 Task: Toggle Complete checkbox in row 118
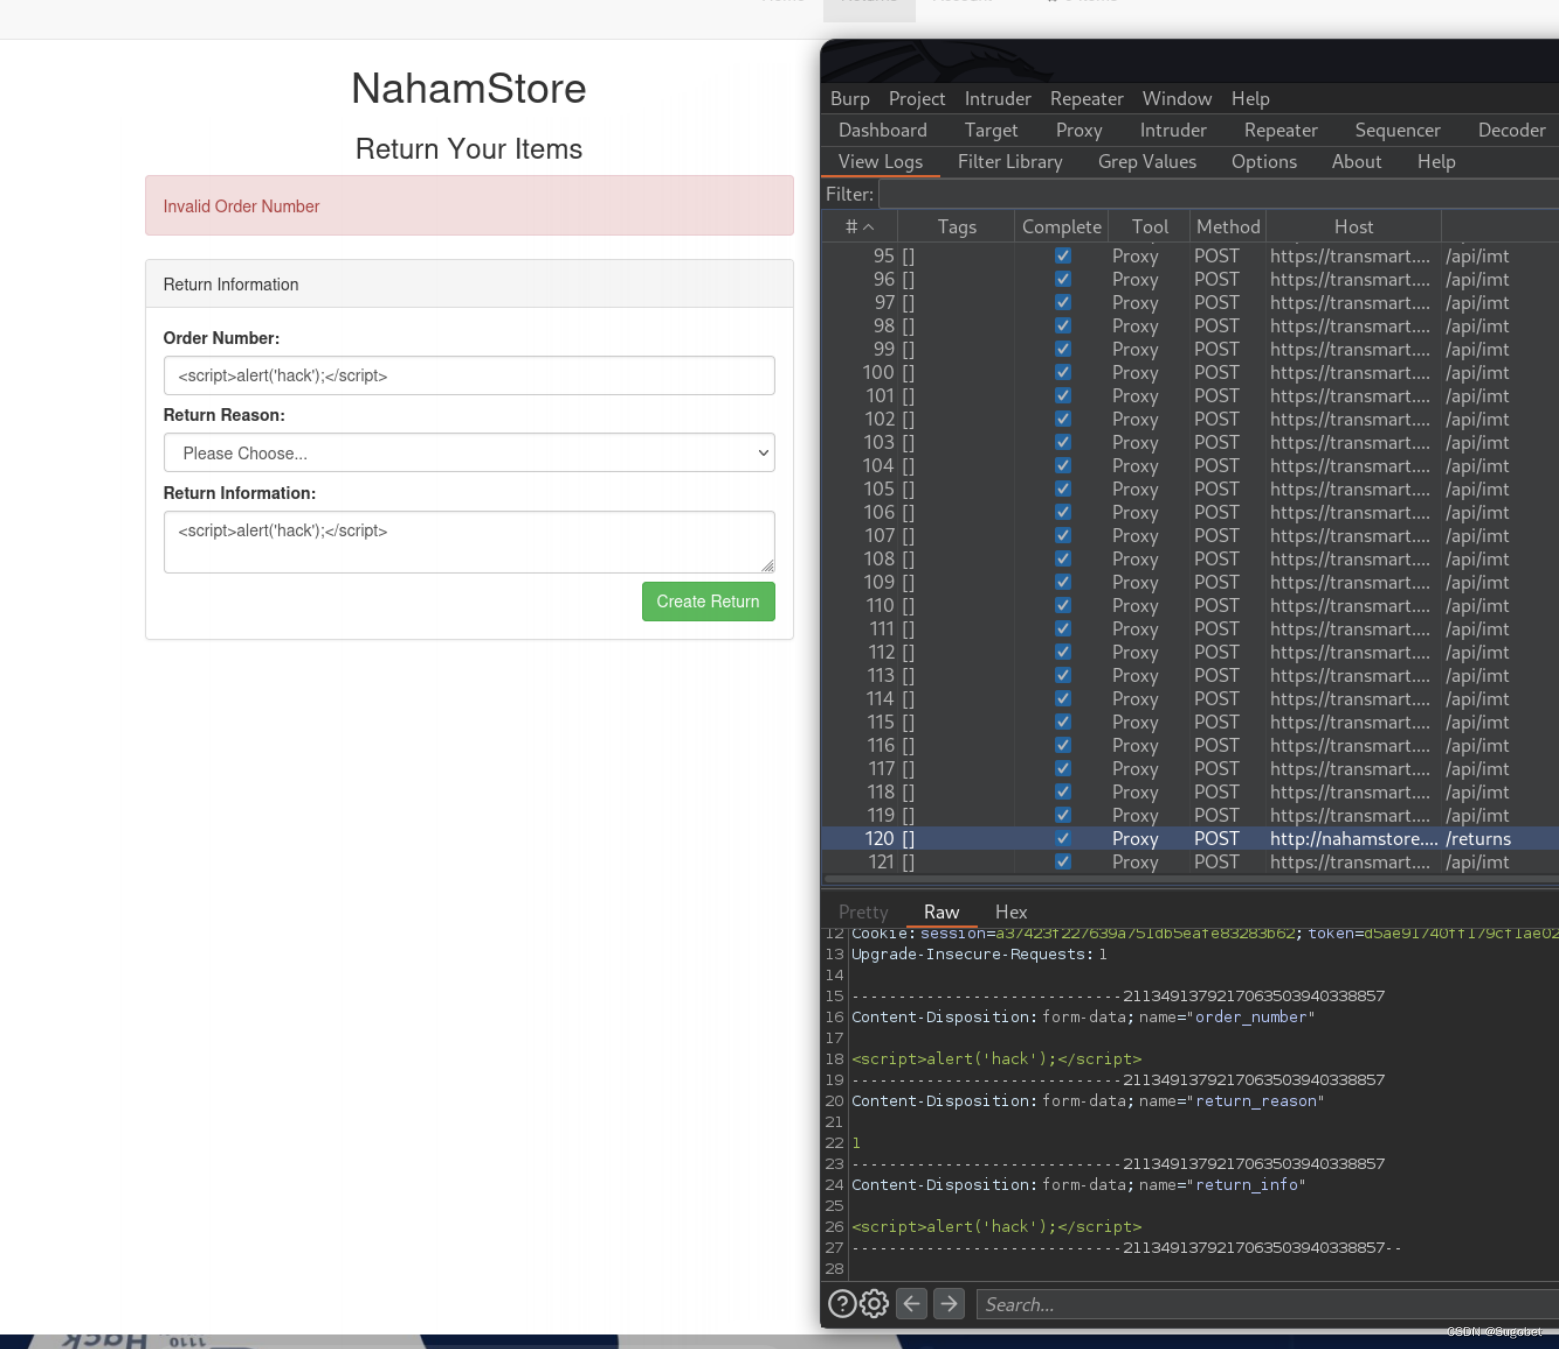pos(1063,792)
